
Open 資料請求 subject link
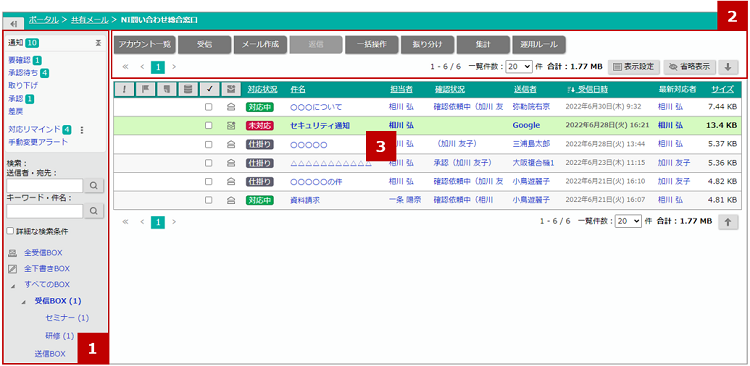(305, 200)
